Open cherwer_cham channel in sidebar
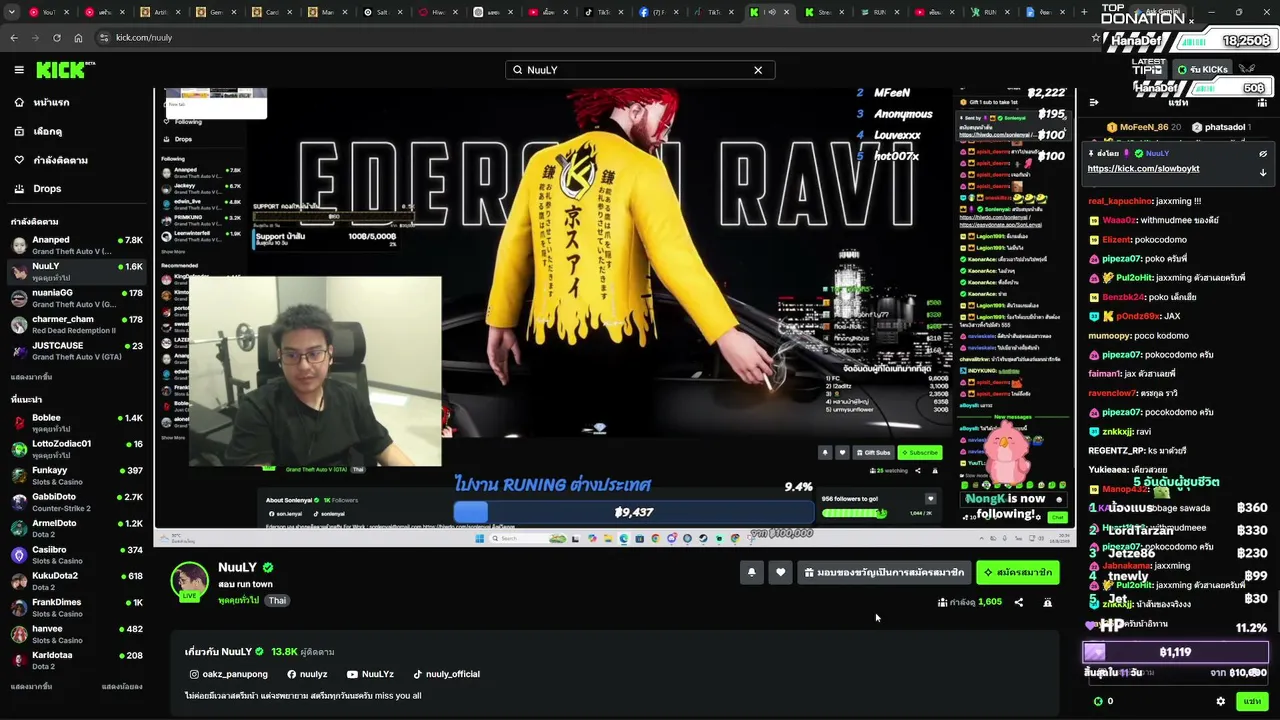This screenshot has width=1280, height=720. pyautogui.click(x=78, y=324)
